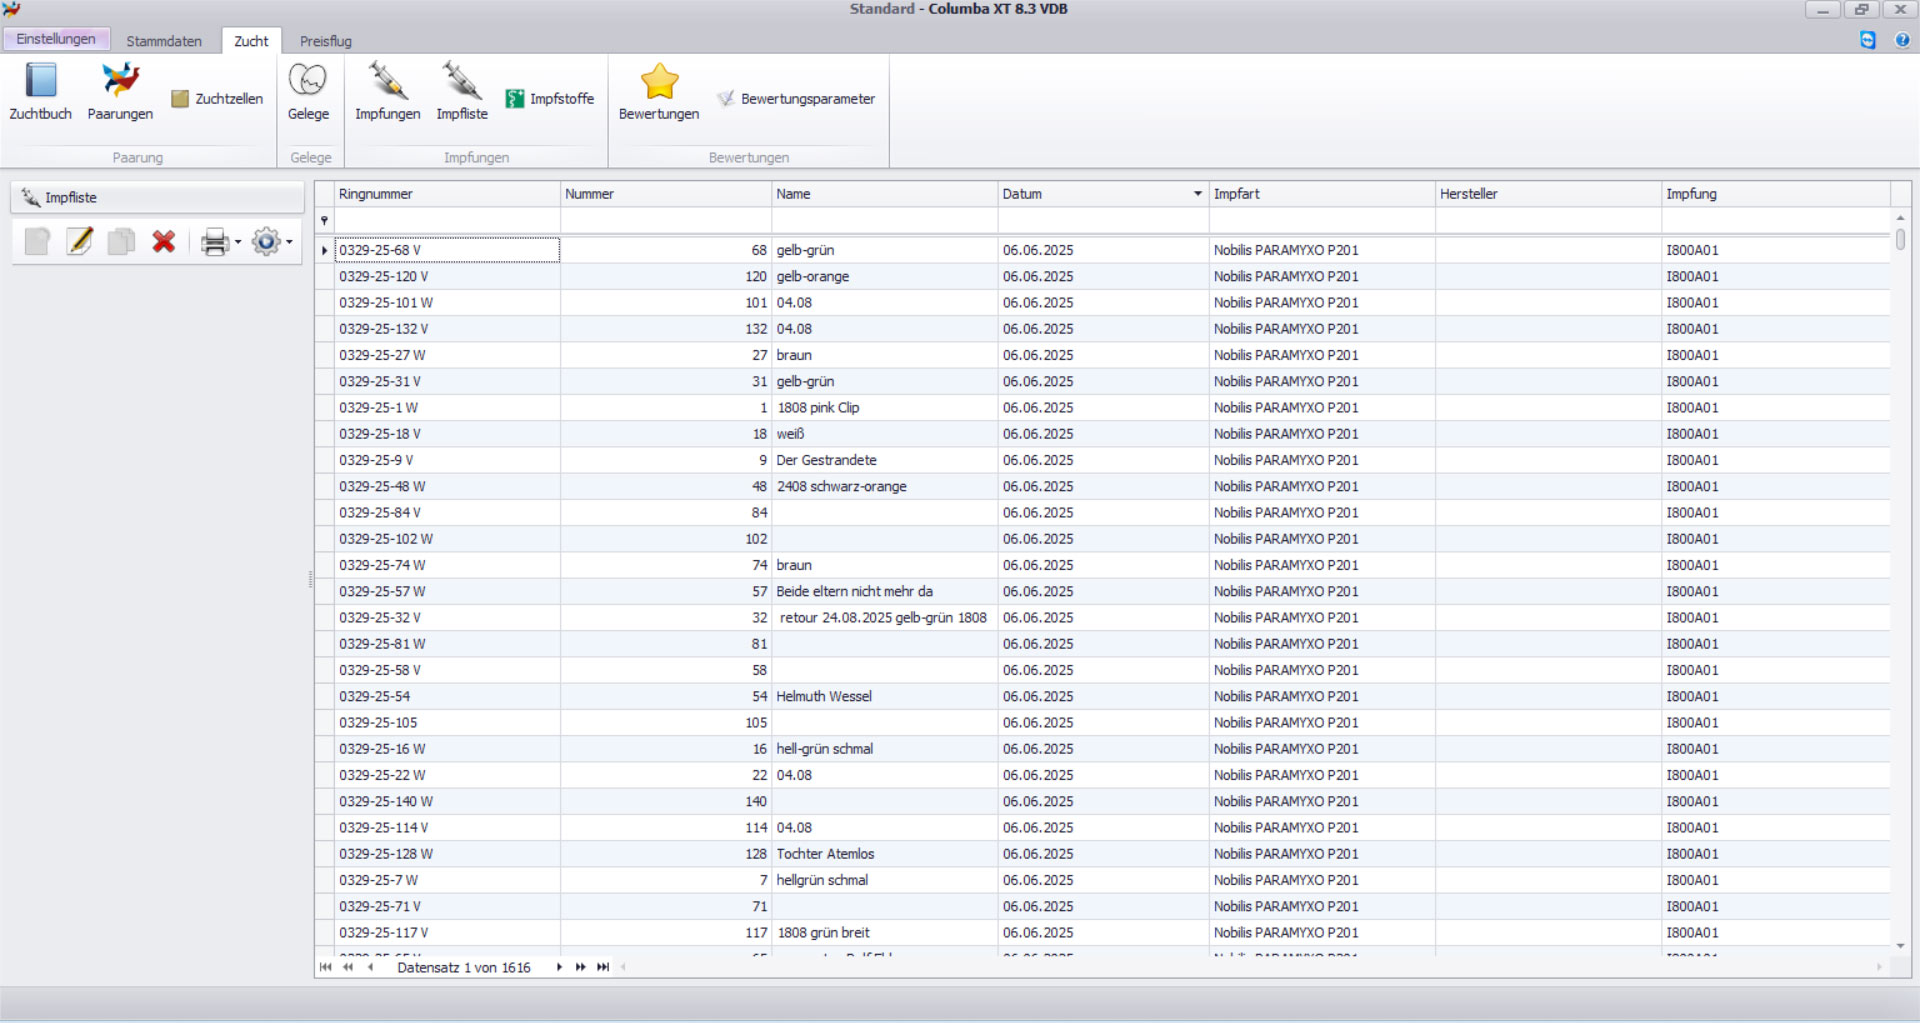Screen dimensions: 1920x1023
Task: Expand the printer dropdown arrow
Action: (238, 242)
